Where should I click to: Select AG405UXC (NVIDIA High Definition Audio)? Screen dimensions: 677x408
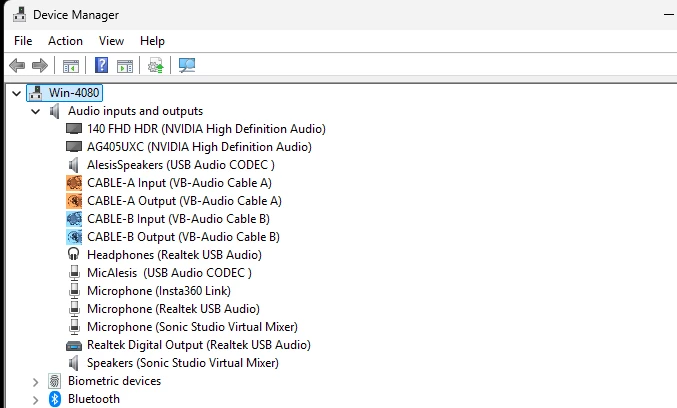[x=199, y=147]
